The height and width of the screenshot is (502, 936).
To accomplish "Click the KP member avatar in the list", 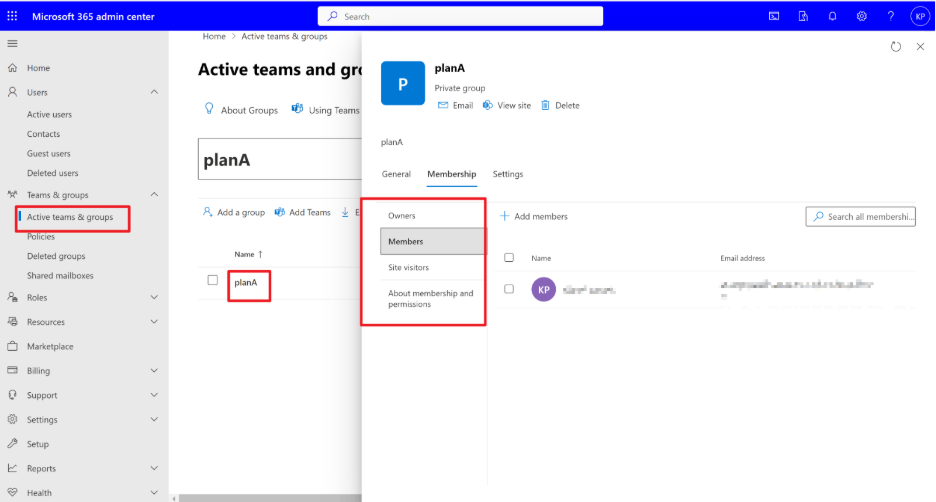I will pyautogui.click(x=543, y=290).
